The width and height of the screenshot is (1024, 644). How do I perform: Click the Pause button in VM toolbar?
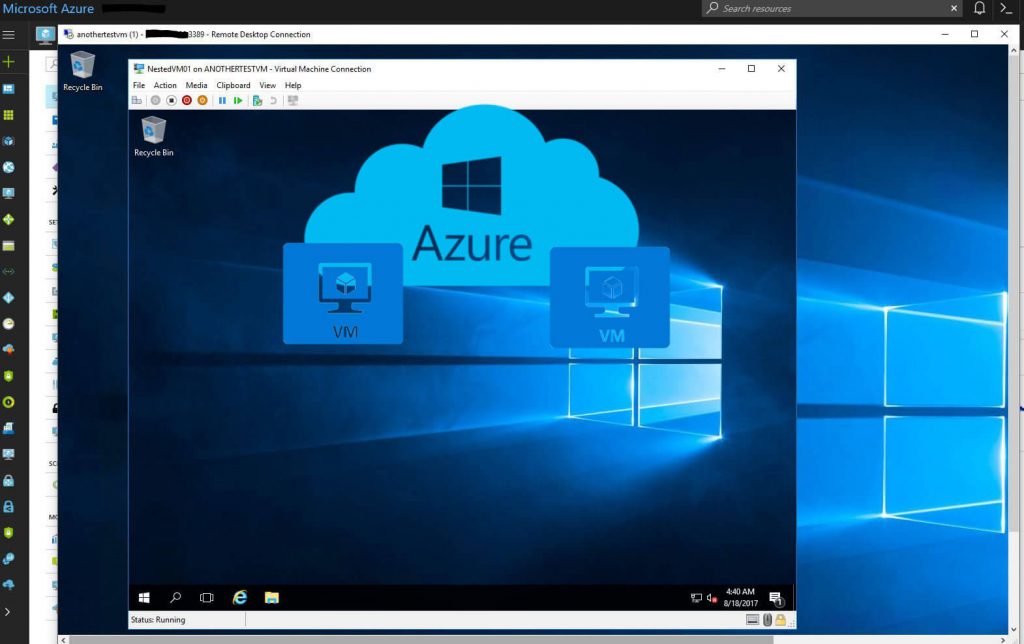tap(222, 100)
